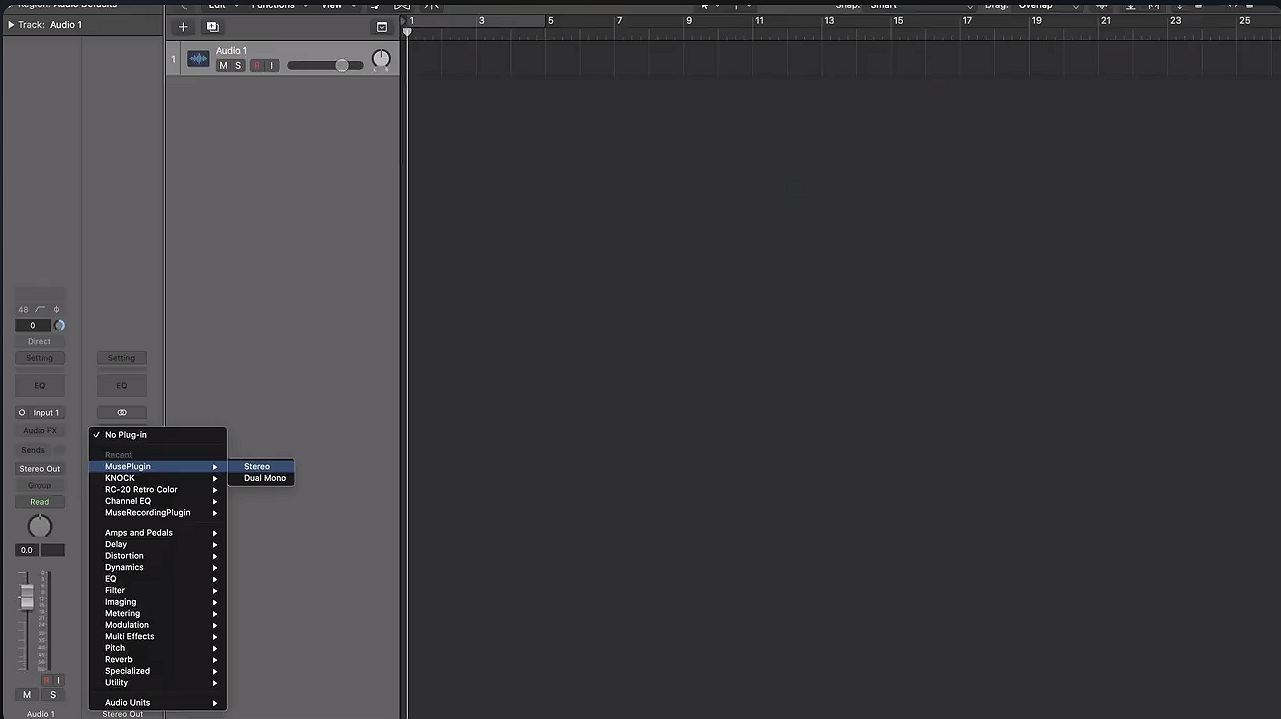Open the Drag Overlap dropdown

pyautogui.click(x=1049, y=5)
